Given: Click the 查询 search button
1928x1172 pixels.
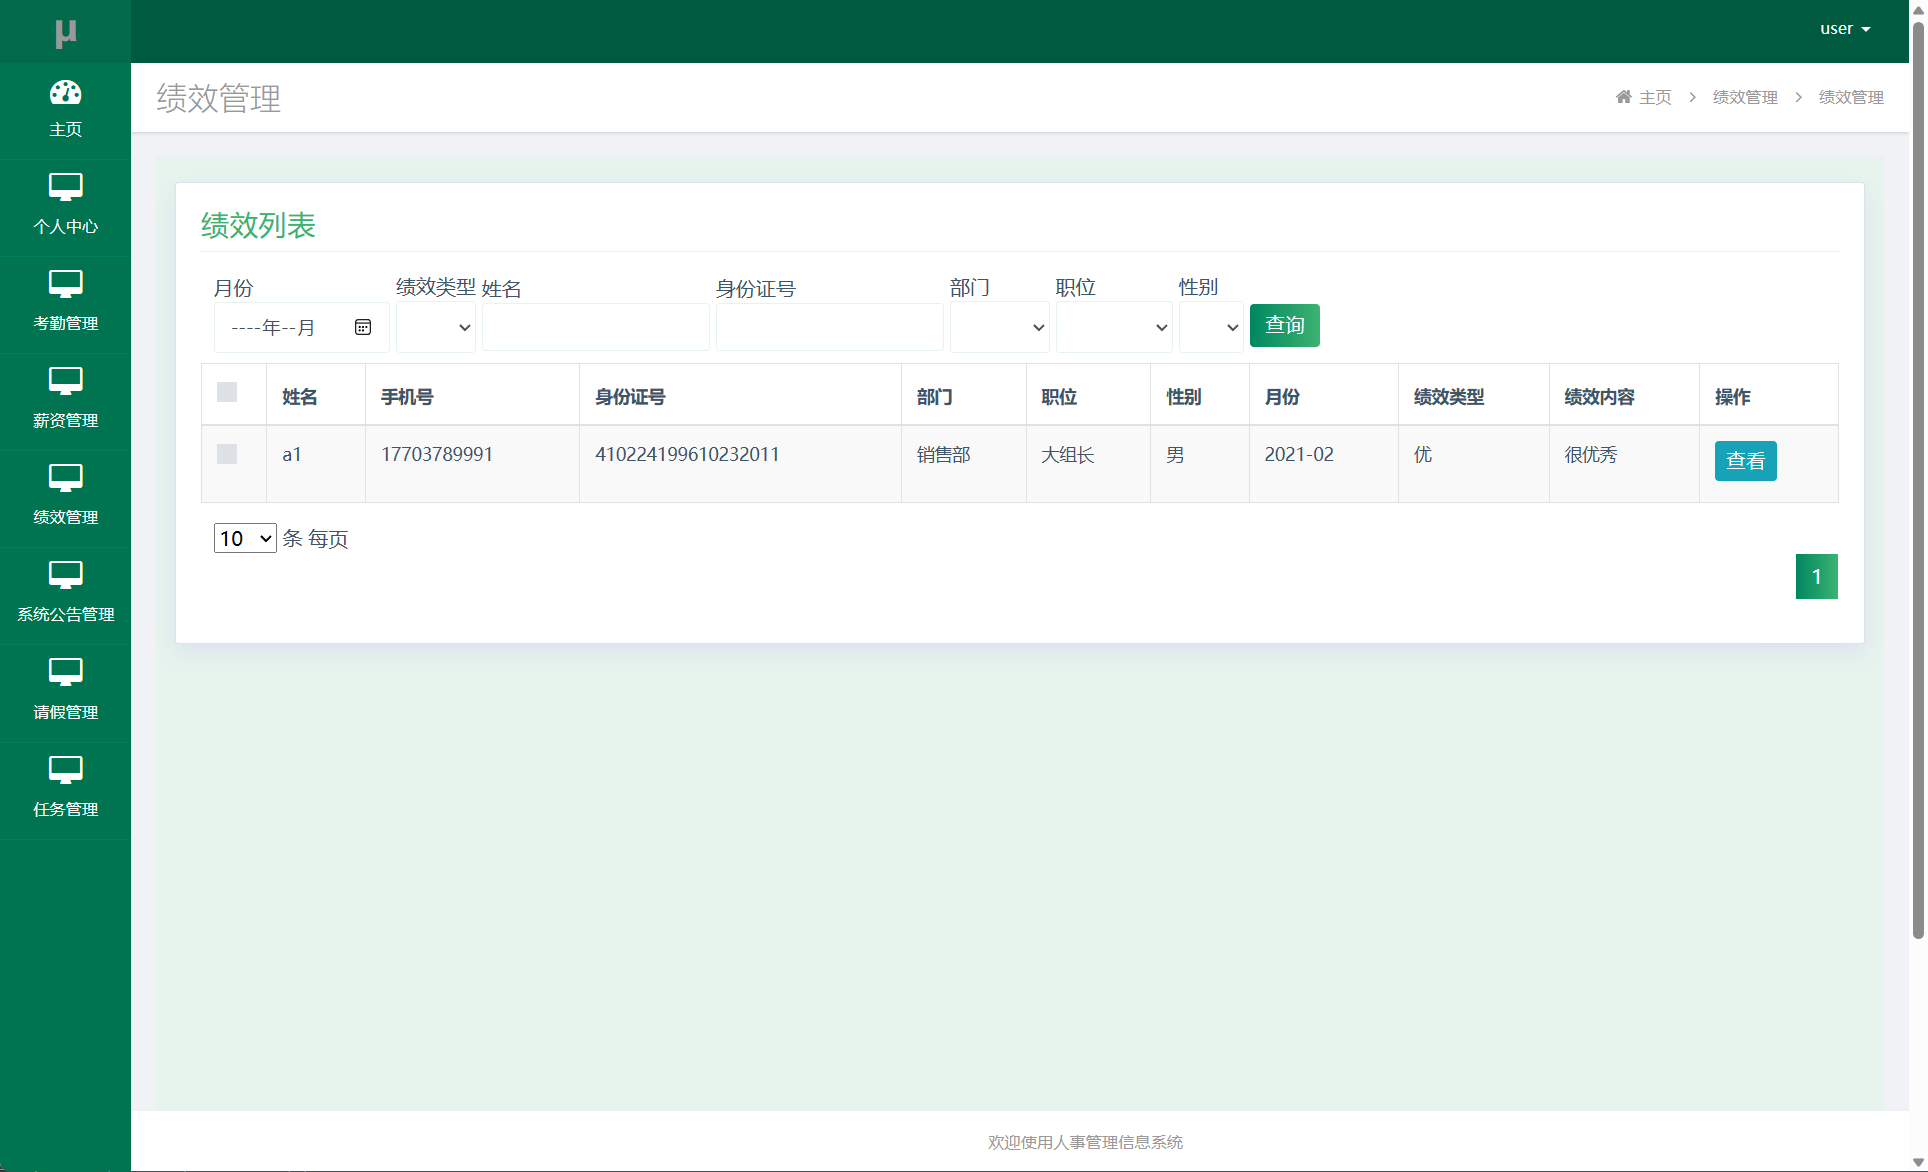Looking at the screenshot, I should pos(1284,325).
